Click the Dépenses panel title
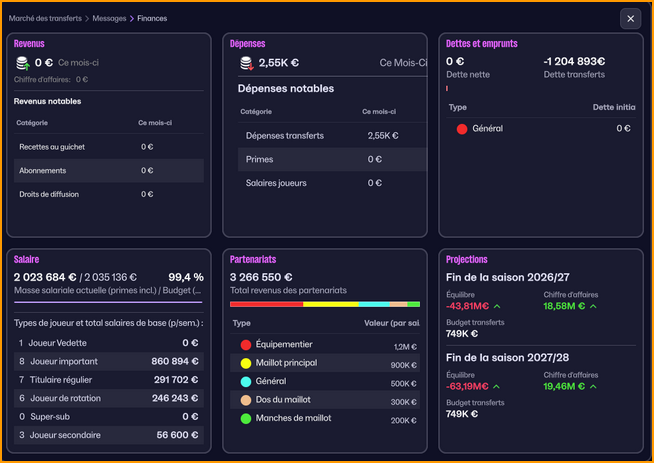The image size is (654, 463). point(248,44)
